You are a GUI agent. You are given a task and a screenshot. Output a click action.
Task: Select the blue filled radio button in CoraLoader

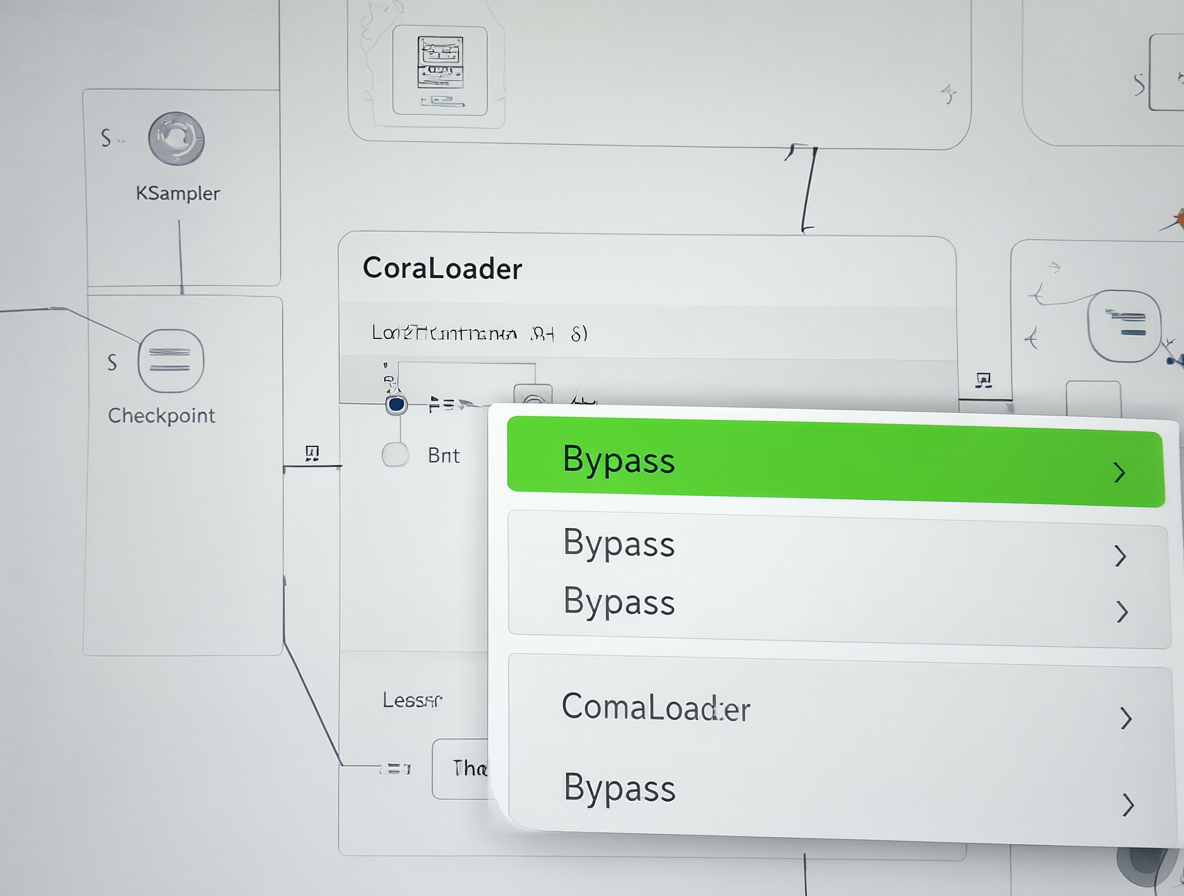pyautogui.click(x=396, y=405)
